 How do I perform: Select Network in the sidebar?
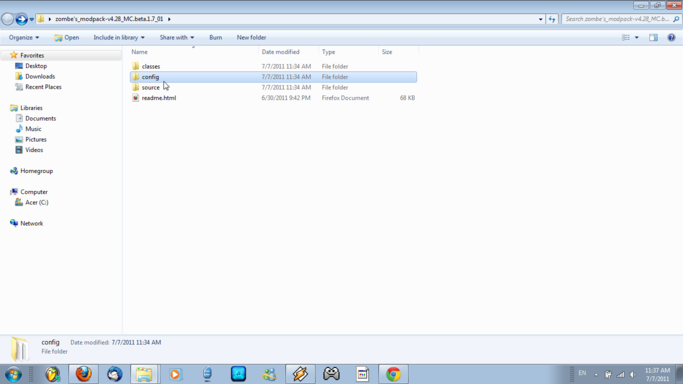tap(31, 223)
